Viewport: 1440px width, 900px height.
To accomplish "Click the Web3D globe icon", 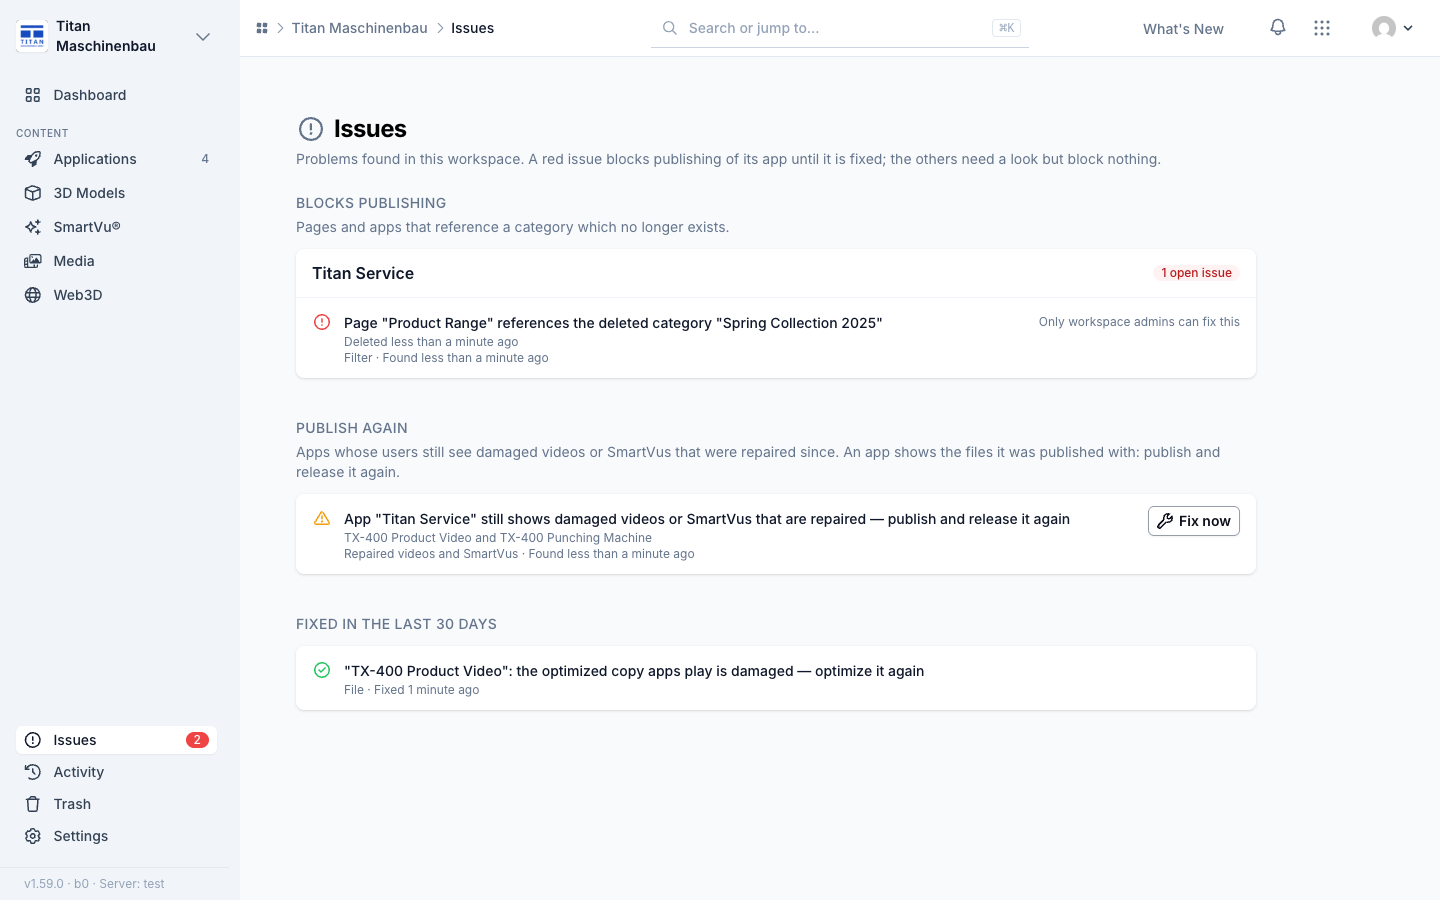I will pos(33,295).
